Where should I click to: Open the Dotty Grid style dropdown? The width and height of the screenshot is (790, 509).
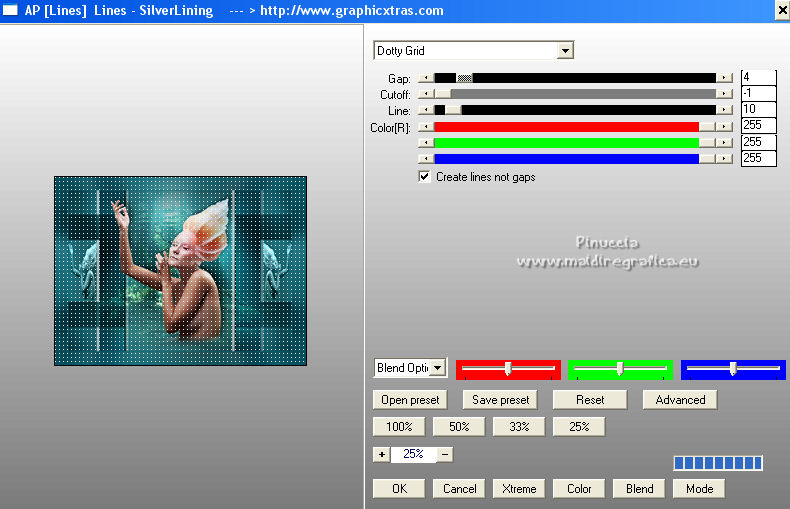[565, 50]
